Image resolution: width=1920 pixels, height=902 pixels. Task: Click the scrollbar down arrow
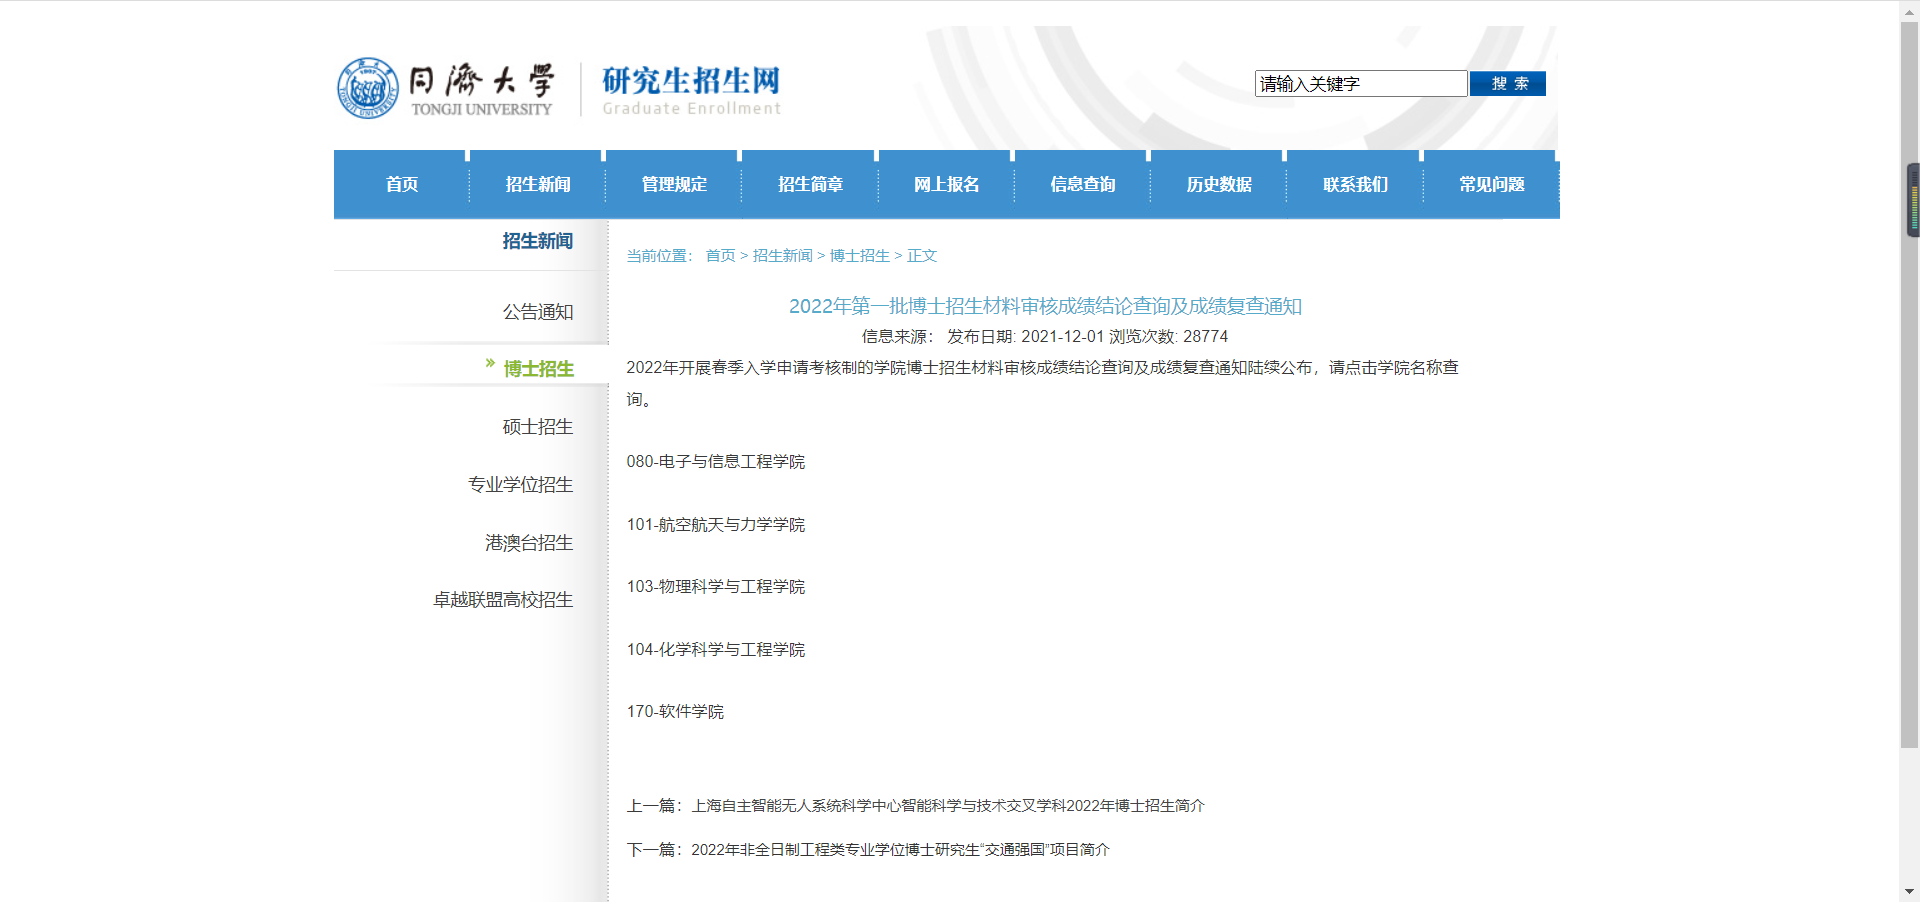pos(1909,891)
